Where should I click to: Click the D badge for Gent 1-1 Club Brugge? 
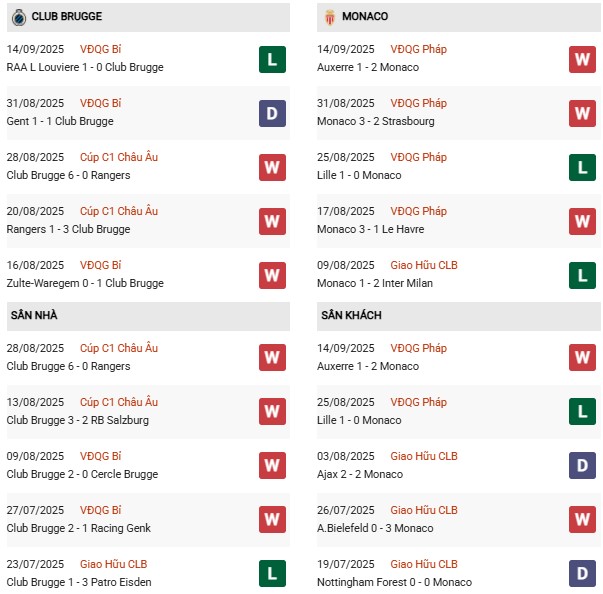272,113
